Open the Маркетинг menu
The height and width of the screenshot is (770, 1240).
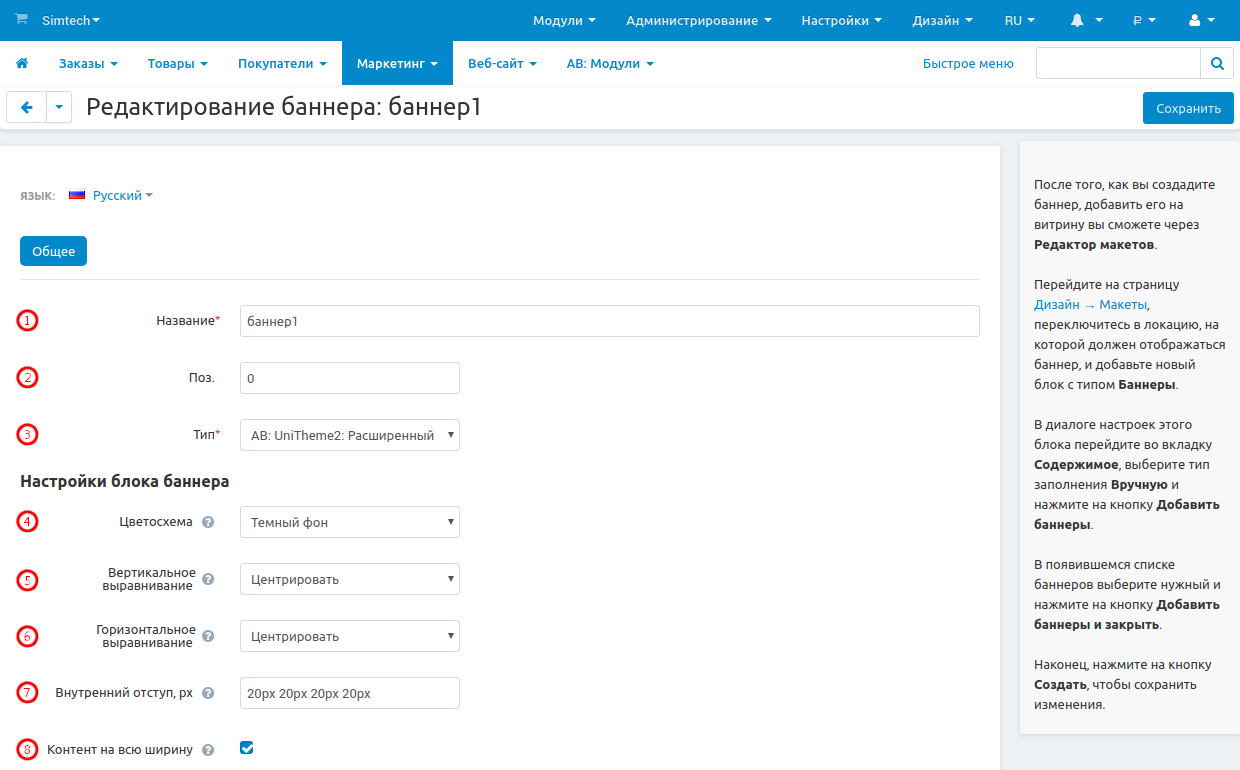(x=397, y=64)
